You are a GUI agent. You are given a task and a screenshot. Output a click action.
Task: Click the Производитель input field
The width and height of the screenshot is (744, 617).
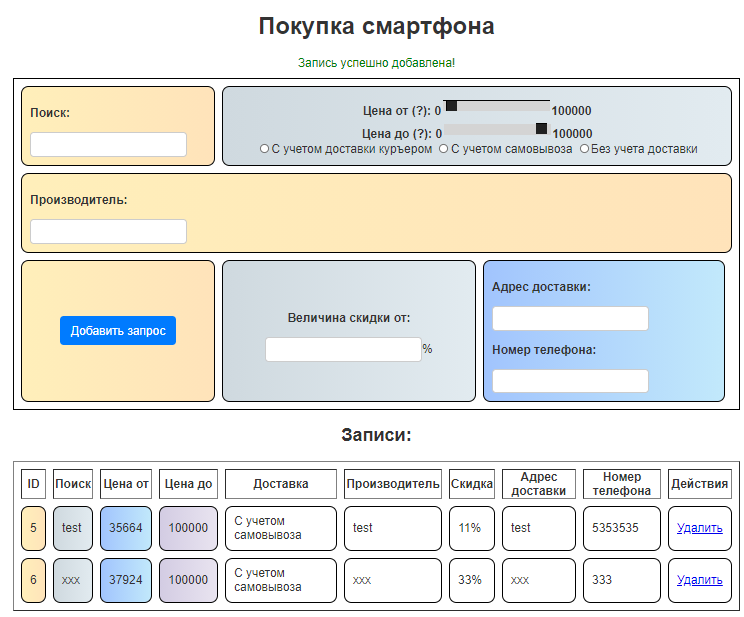[108, 232]
